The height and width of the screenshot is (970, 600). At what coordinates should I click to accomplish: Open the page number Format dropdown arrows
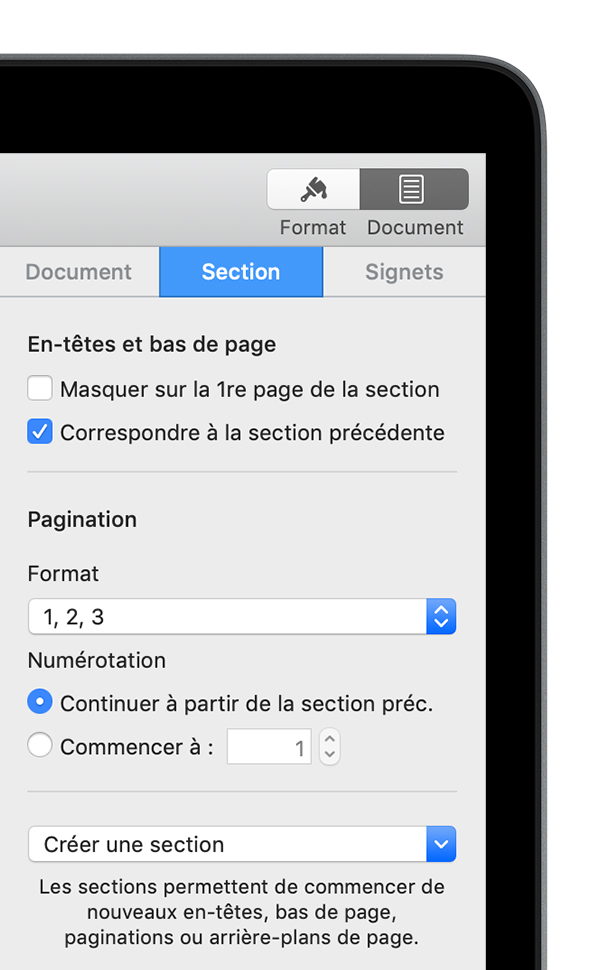pos(441,616)
